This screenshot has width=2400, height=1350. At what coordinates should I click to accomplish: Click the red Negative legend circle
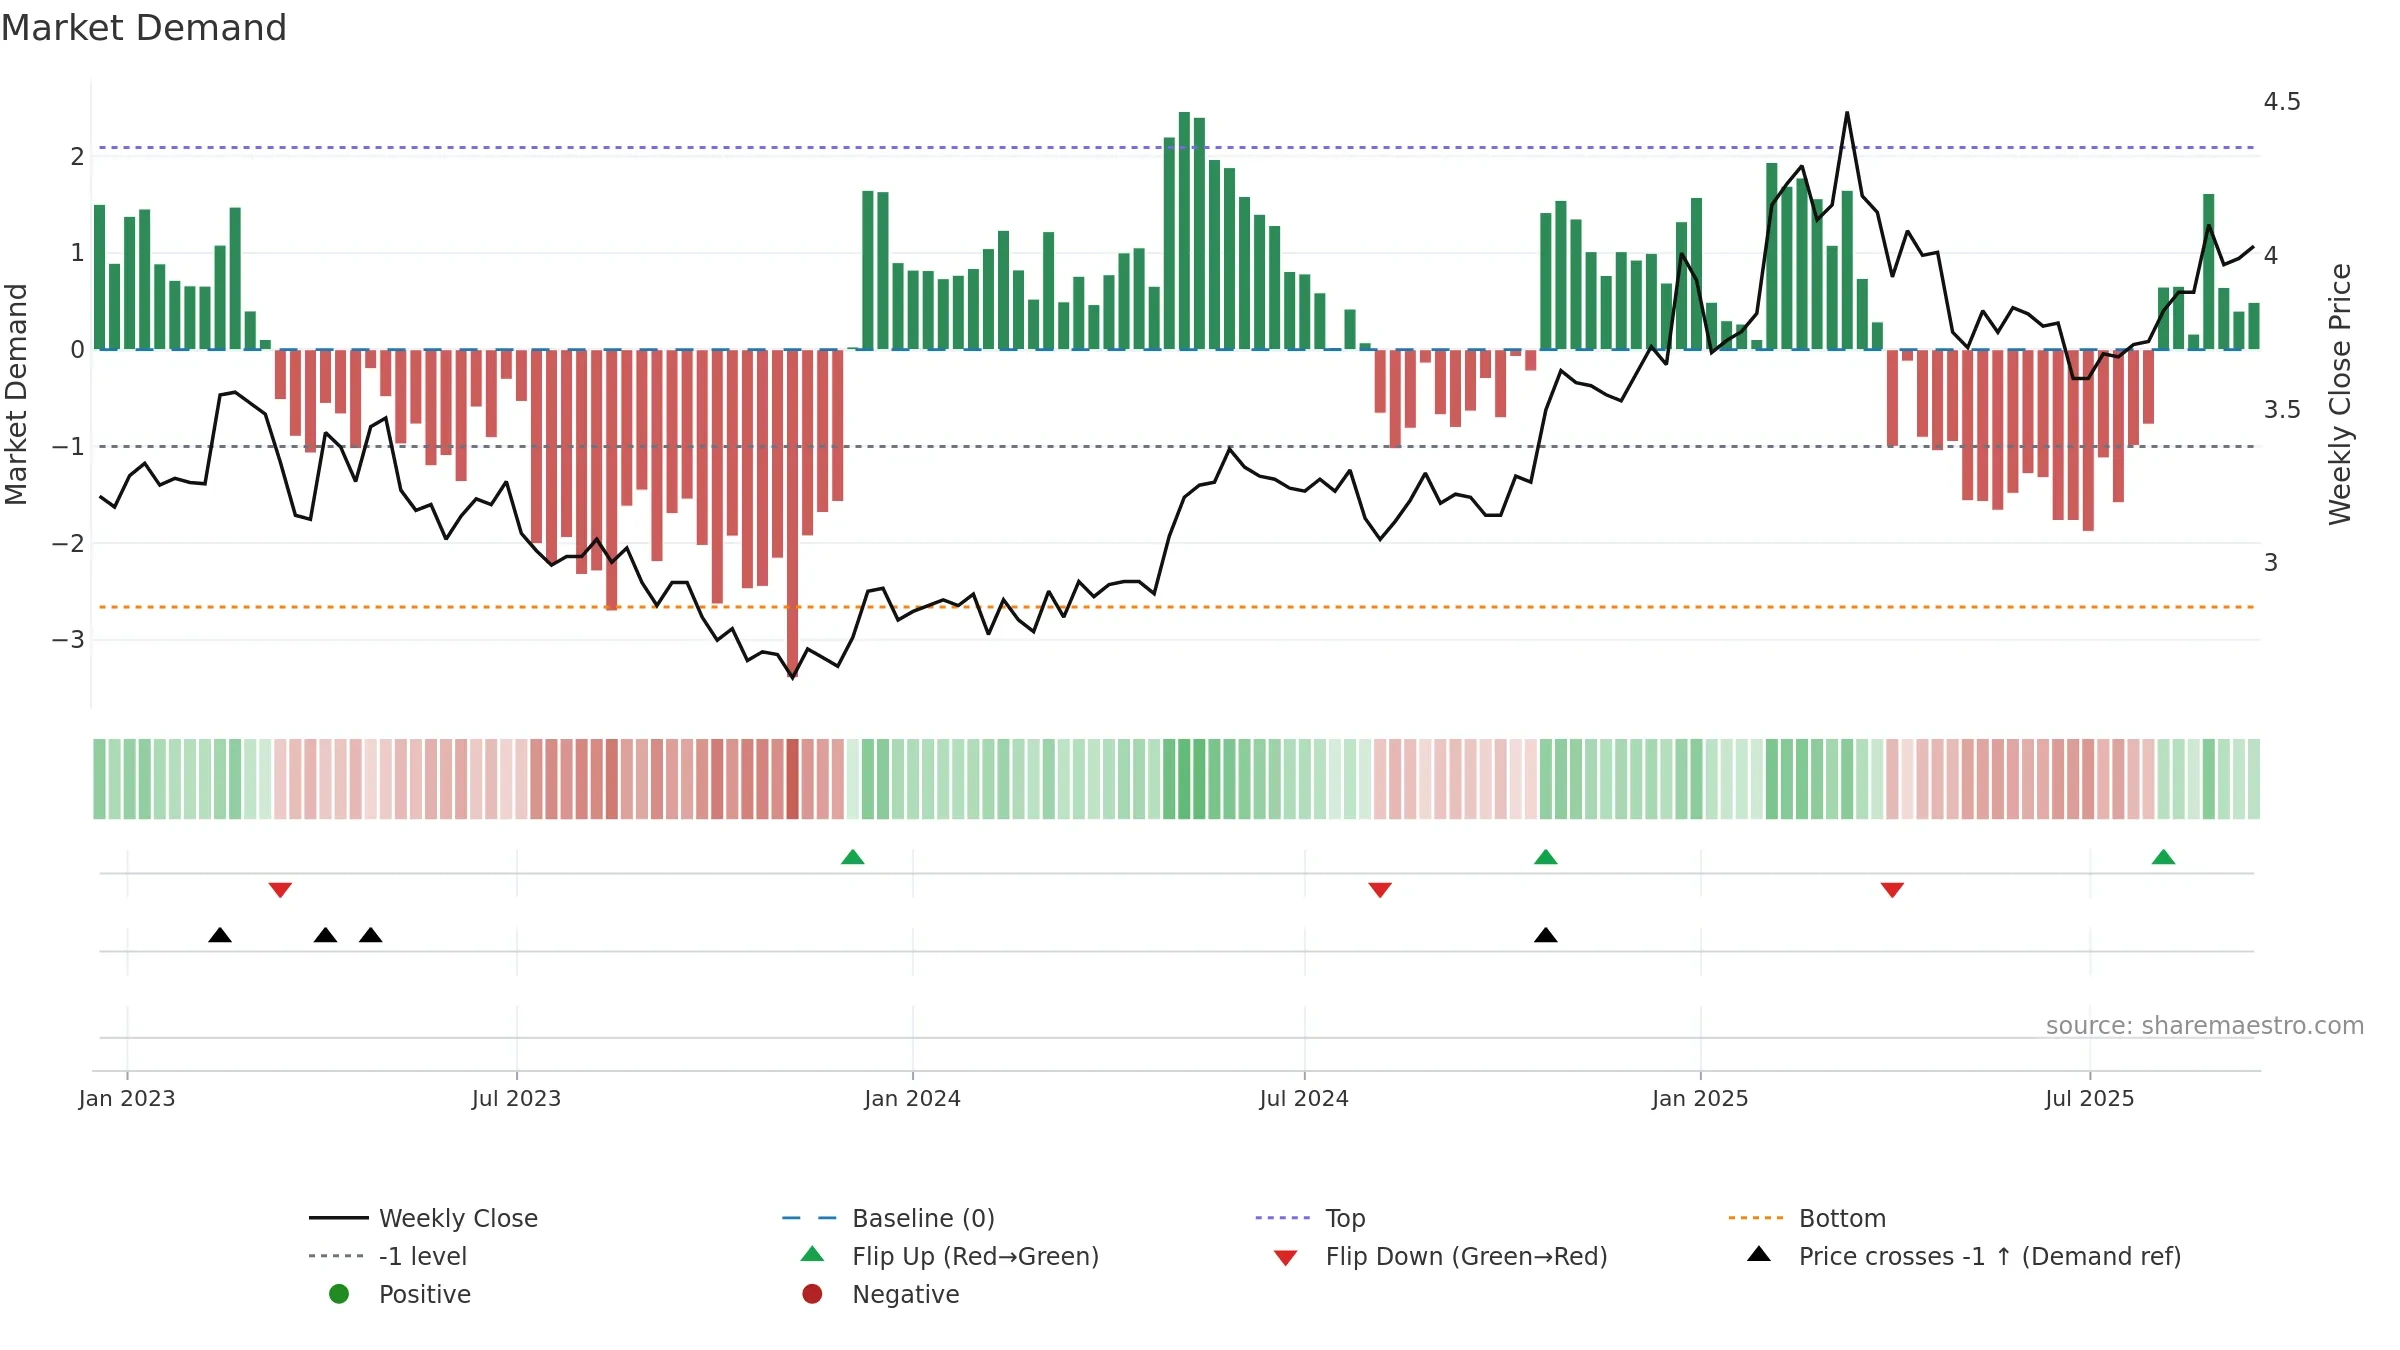coord(812,1294)
